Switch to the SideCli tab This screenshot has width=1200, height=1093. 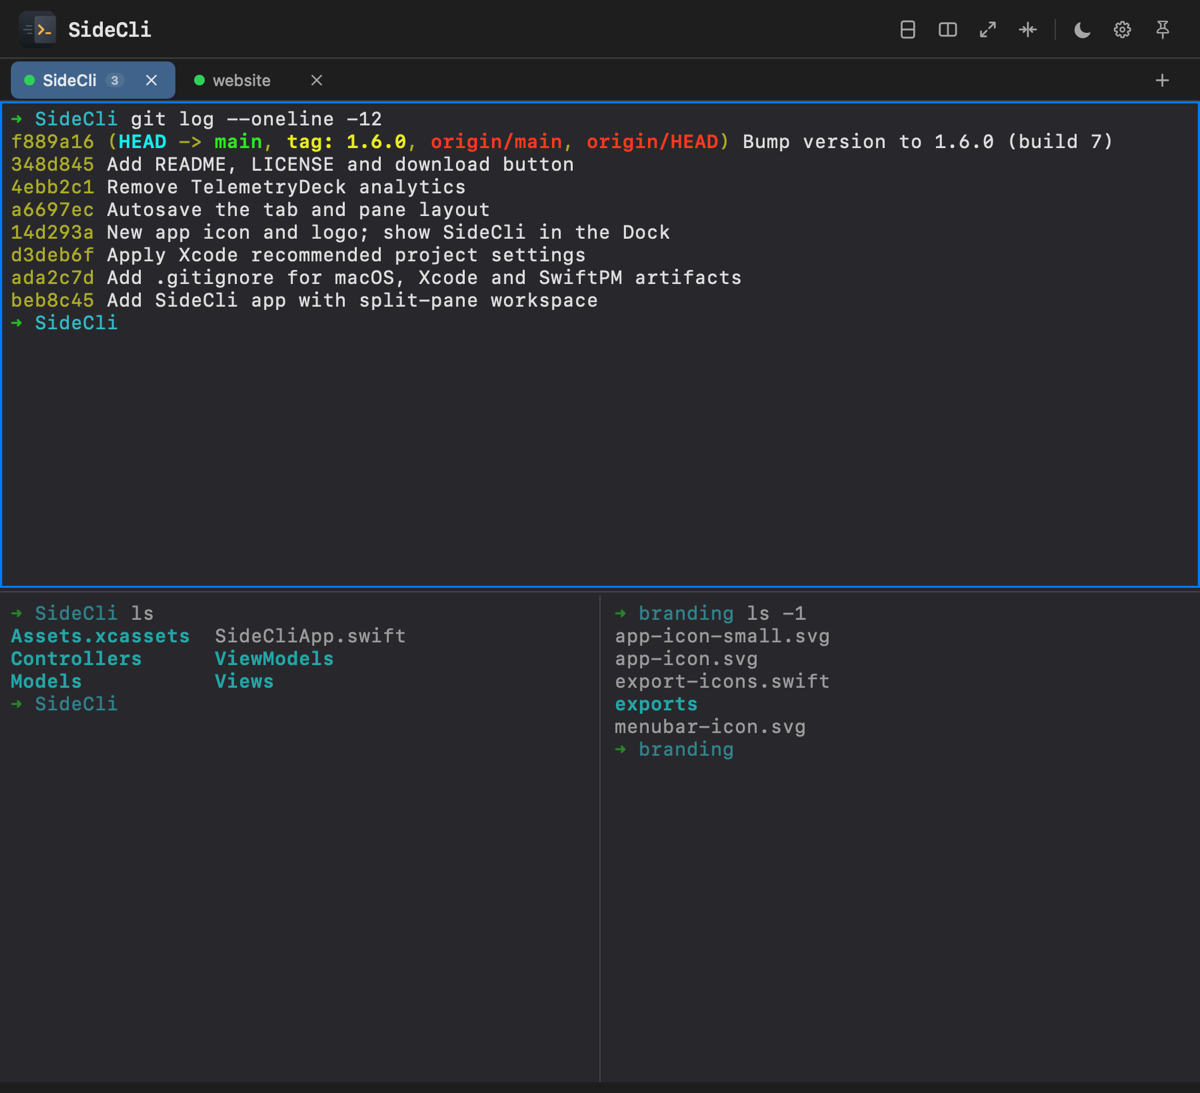[93, 80]
